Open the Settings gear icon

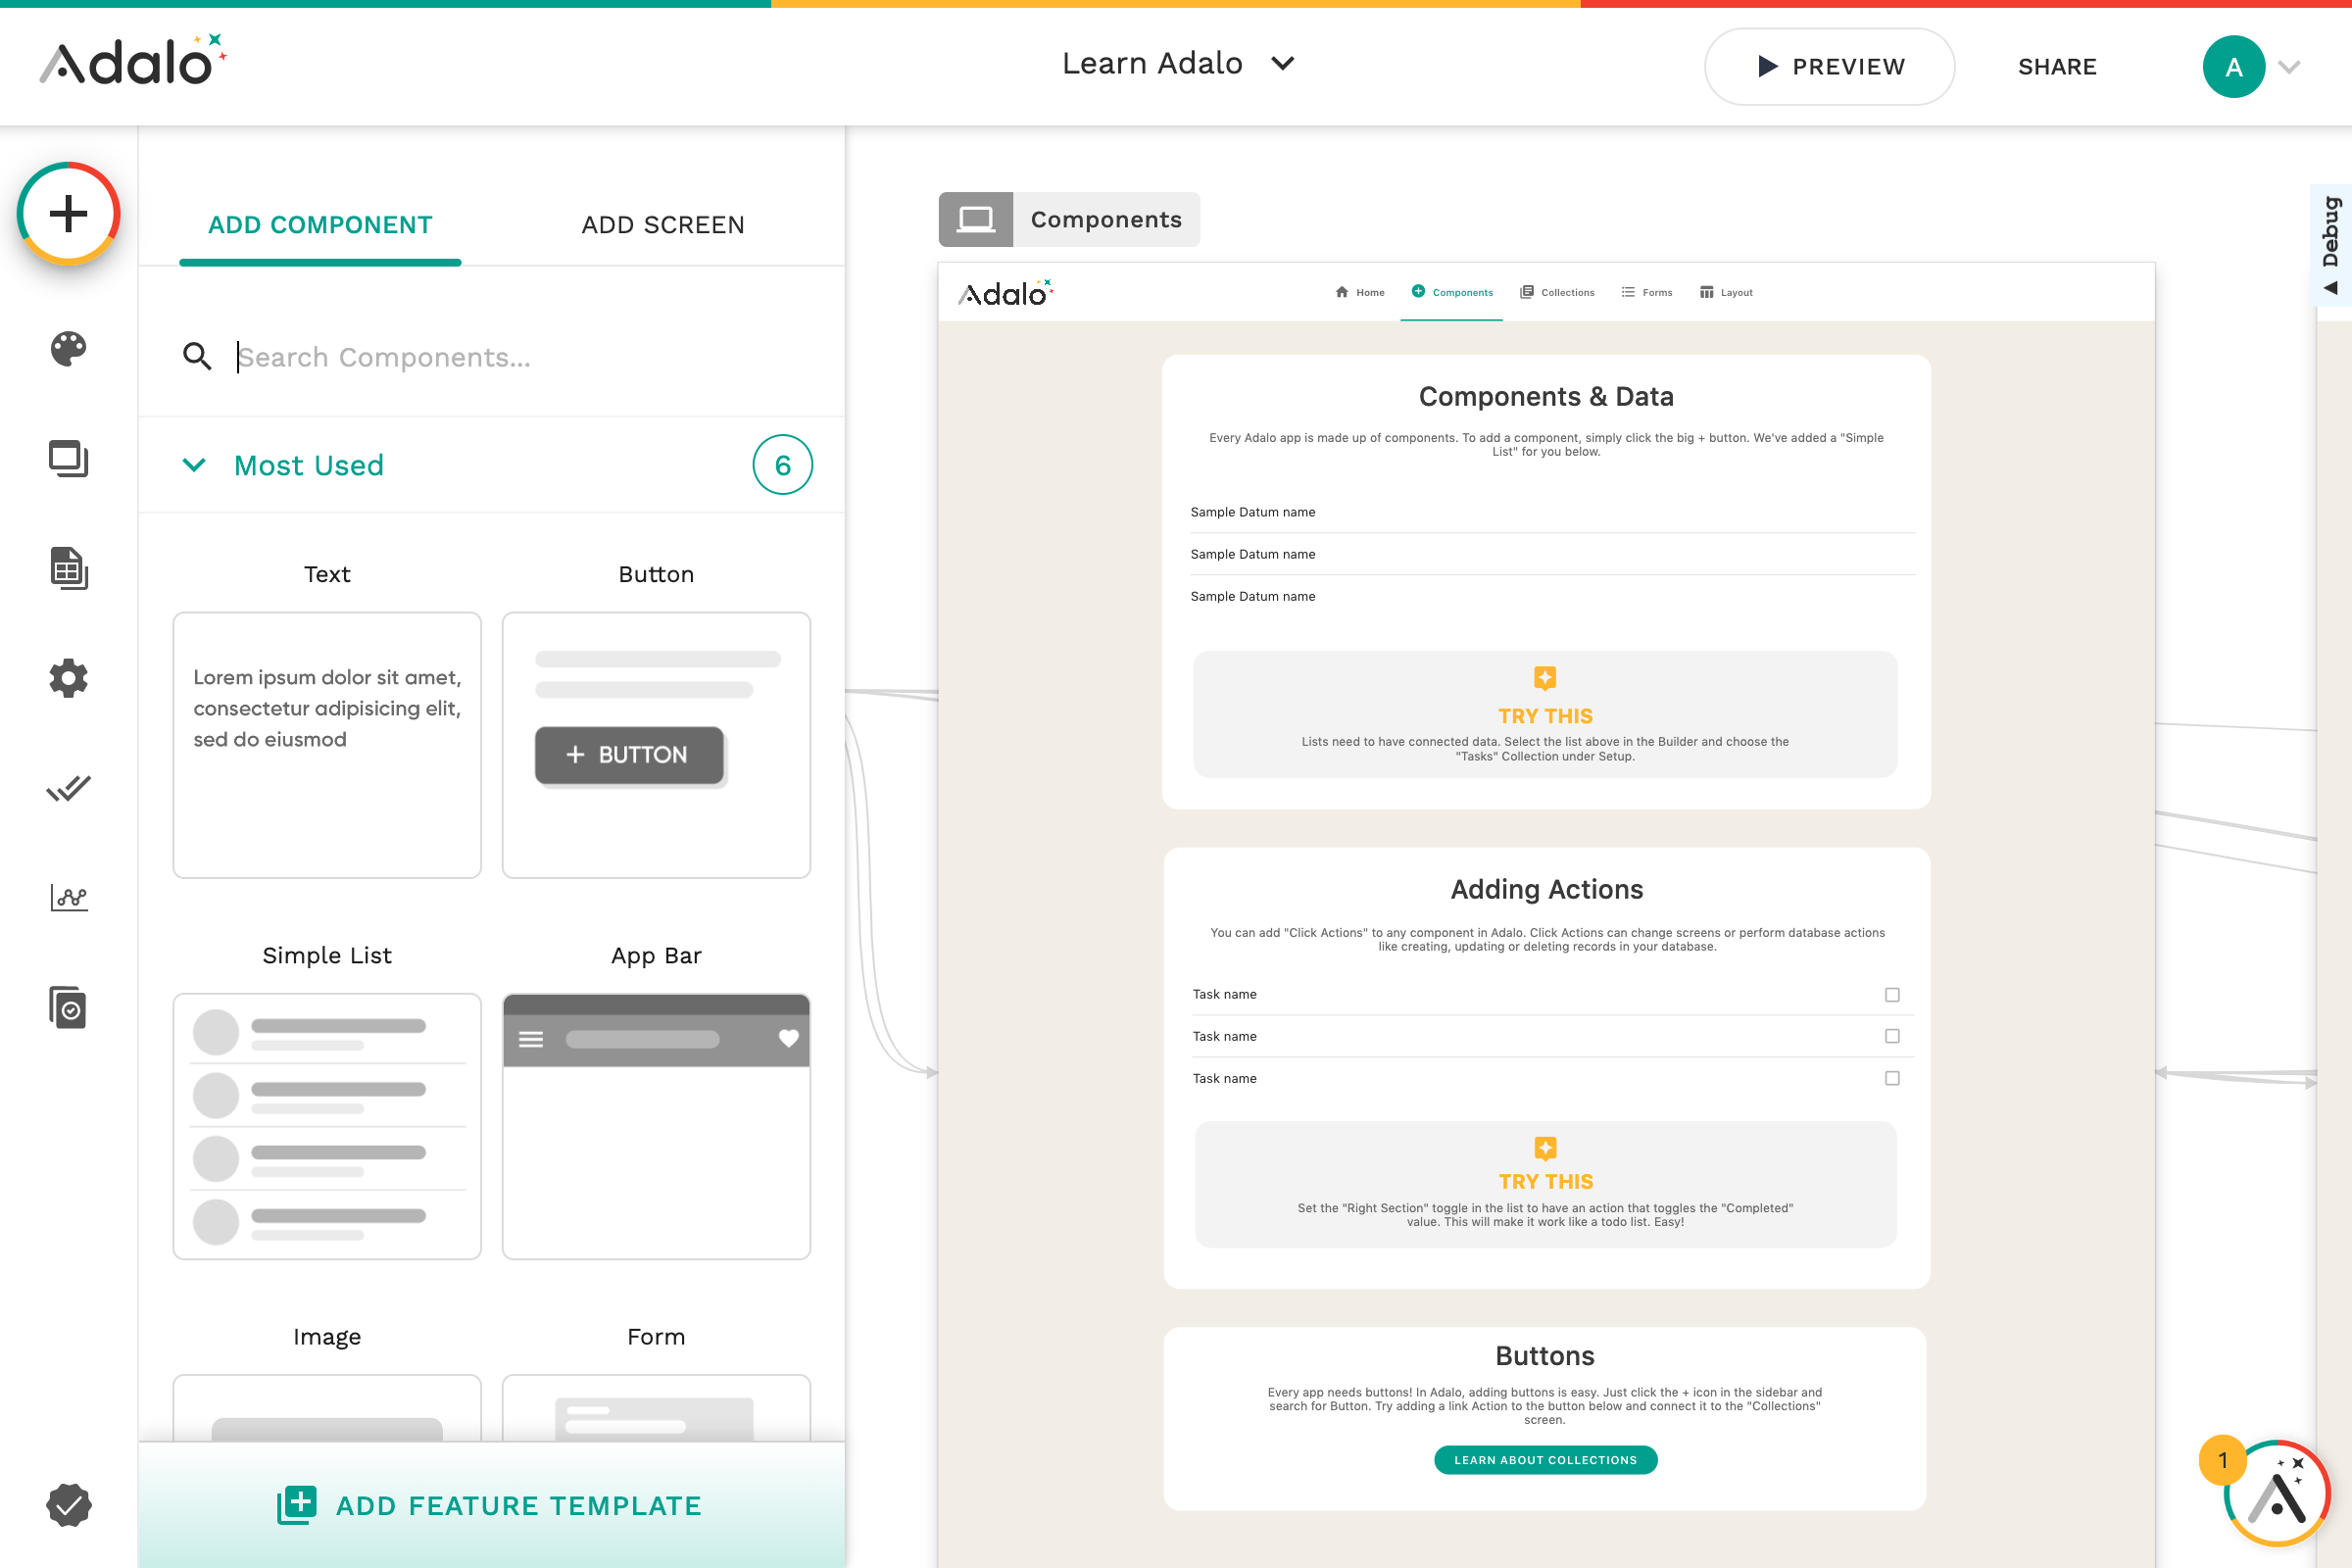pyautogui.click(x=68, y=678)
